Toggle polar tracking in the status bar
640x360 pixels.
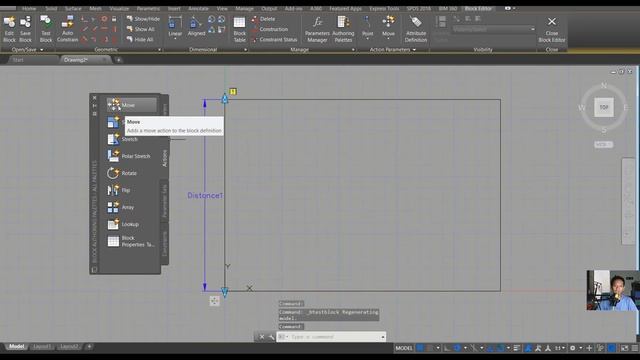[457, 348]
